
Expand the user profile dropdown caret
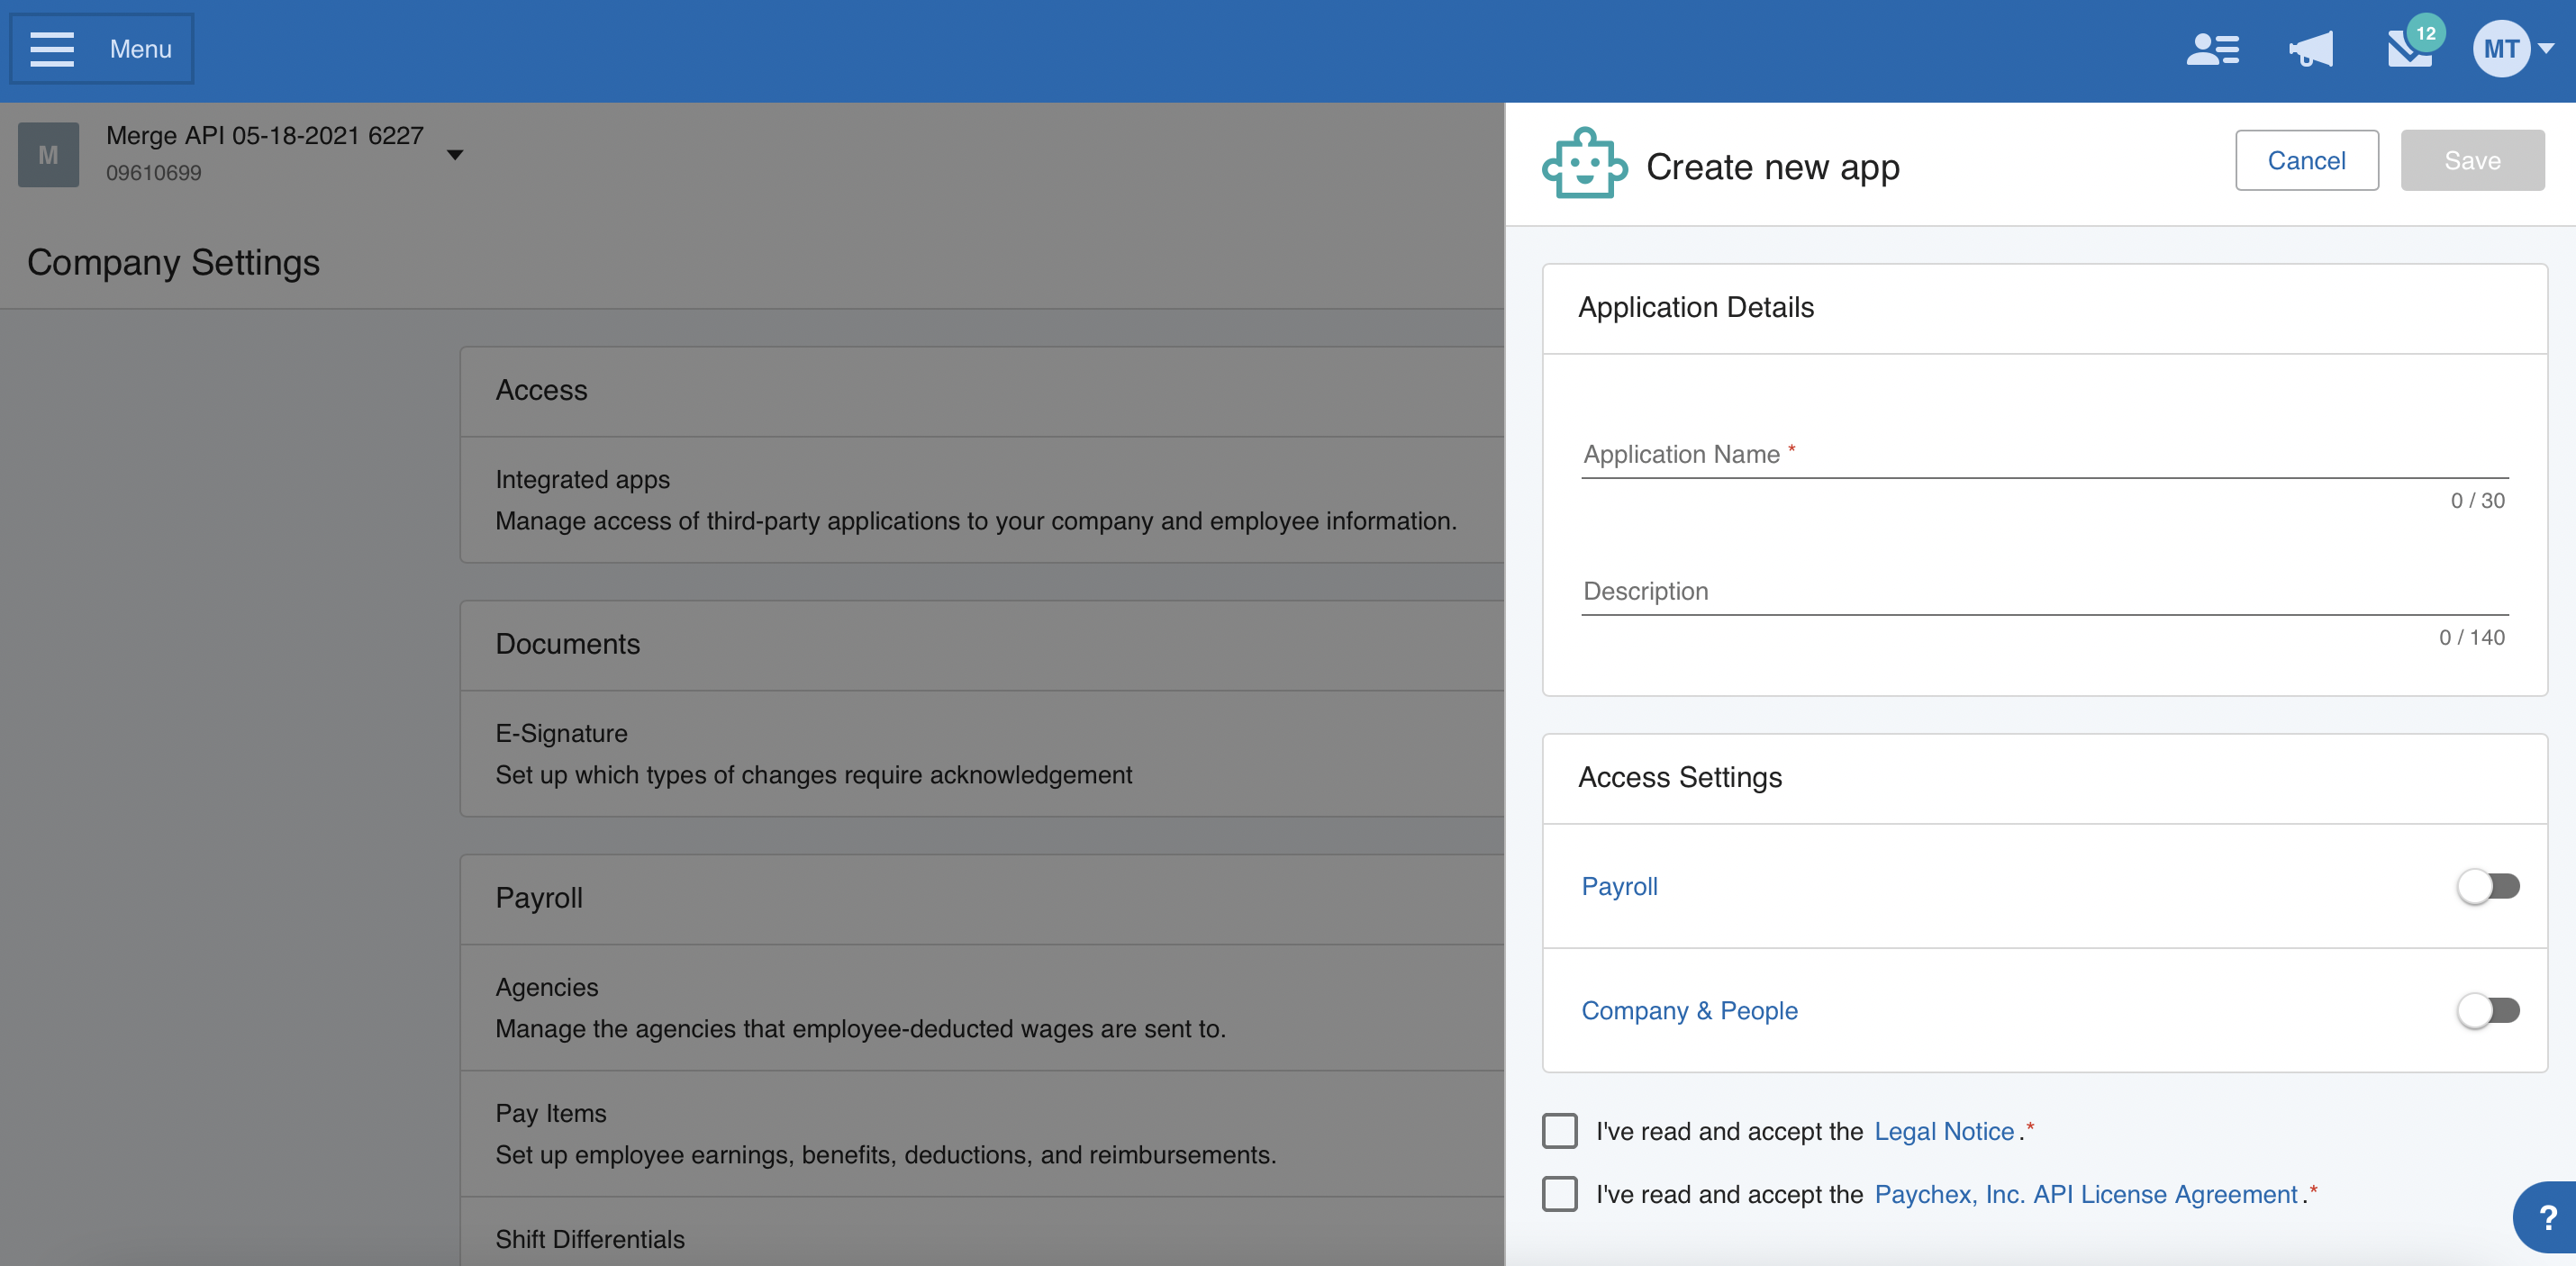coord(2546,48)
